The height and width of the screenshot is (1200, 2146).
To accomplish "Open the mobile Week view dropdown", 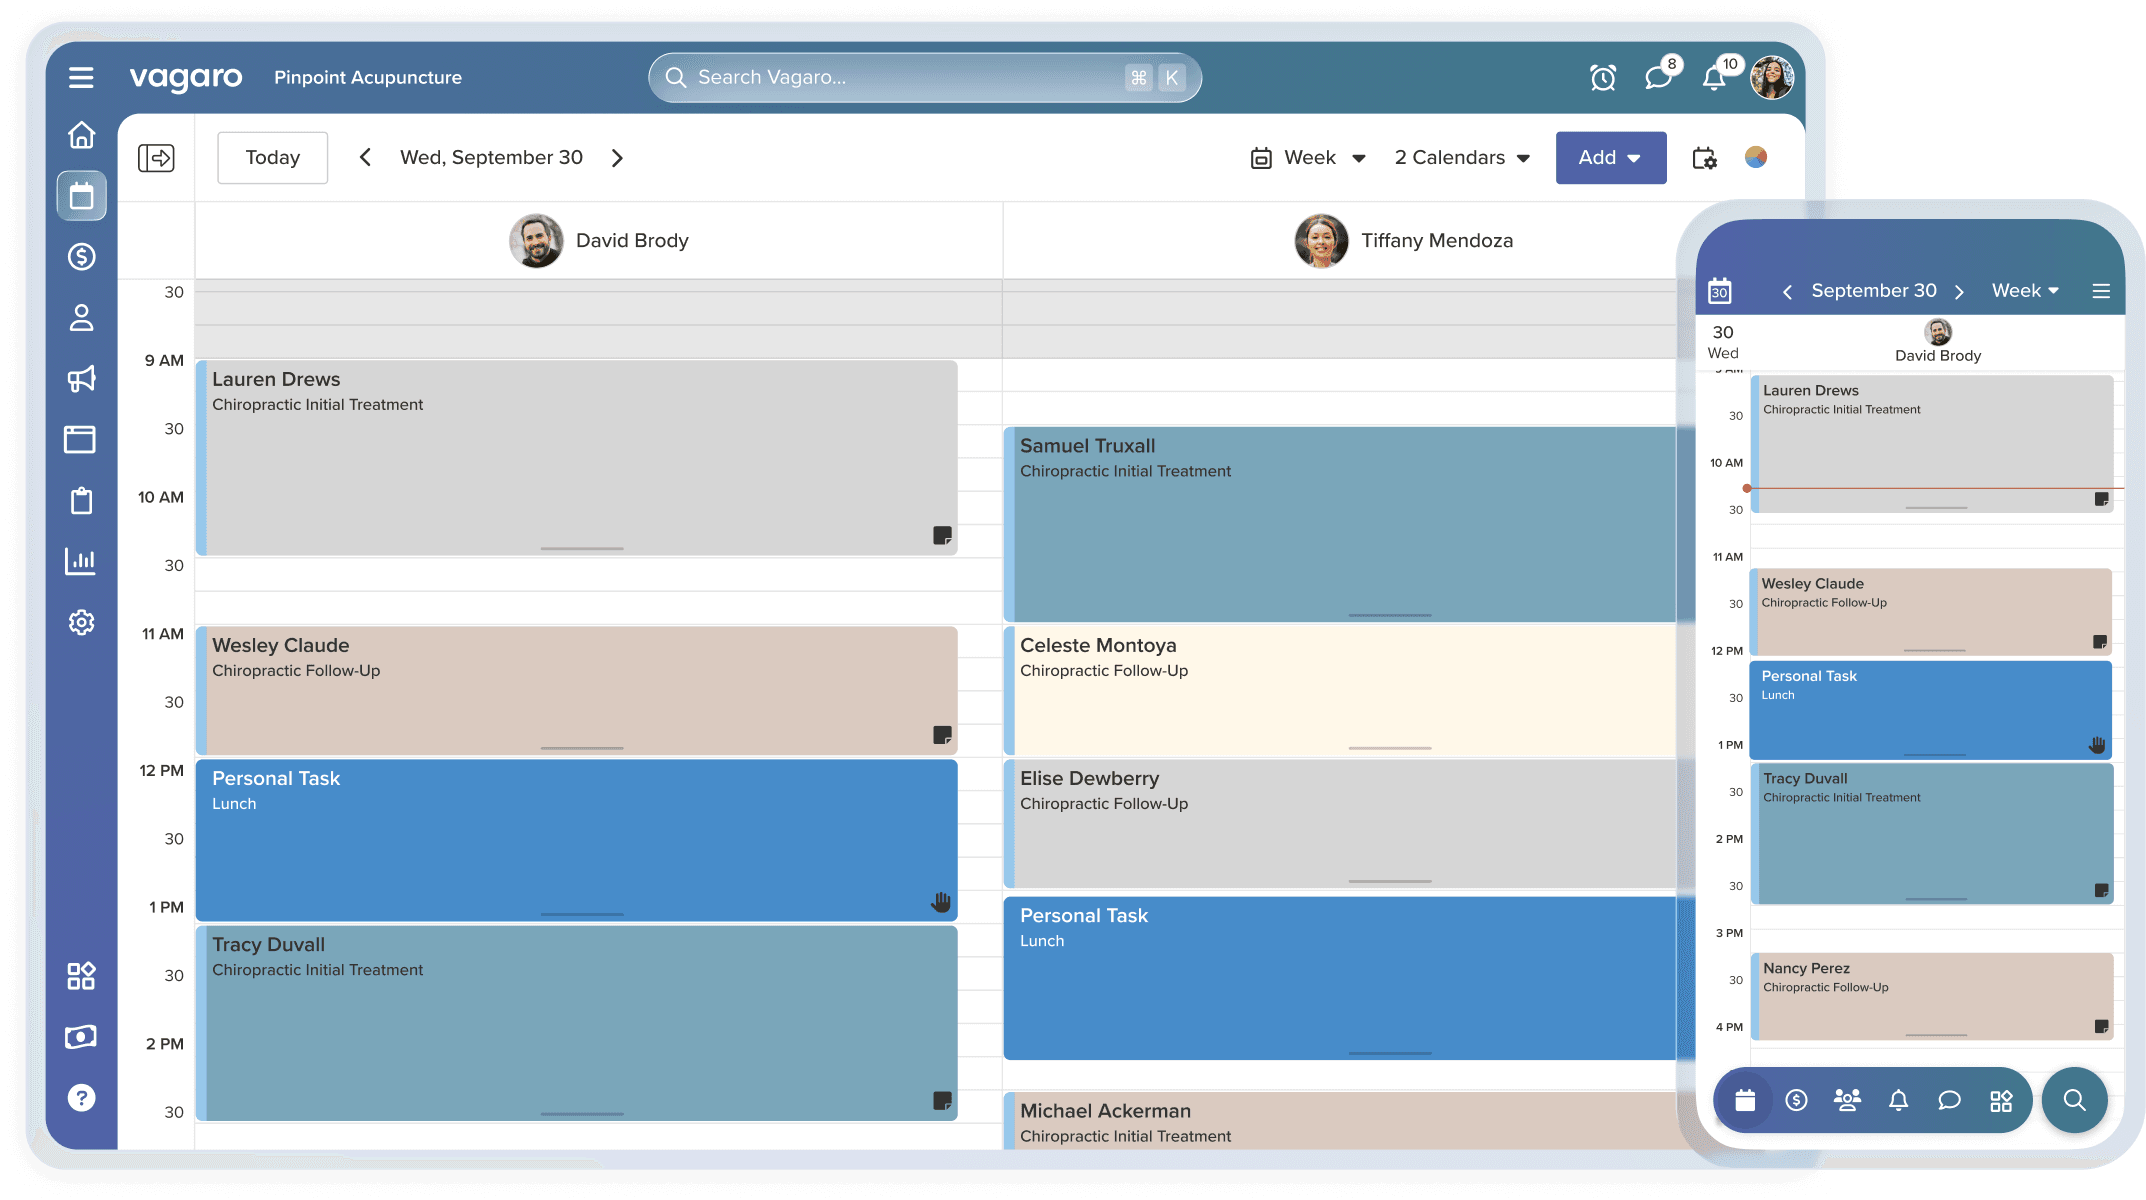I will tap(2025, 291).
